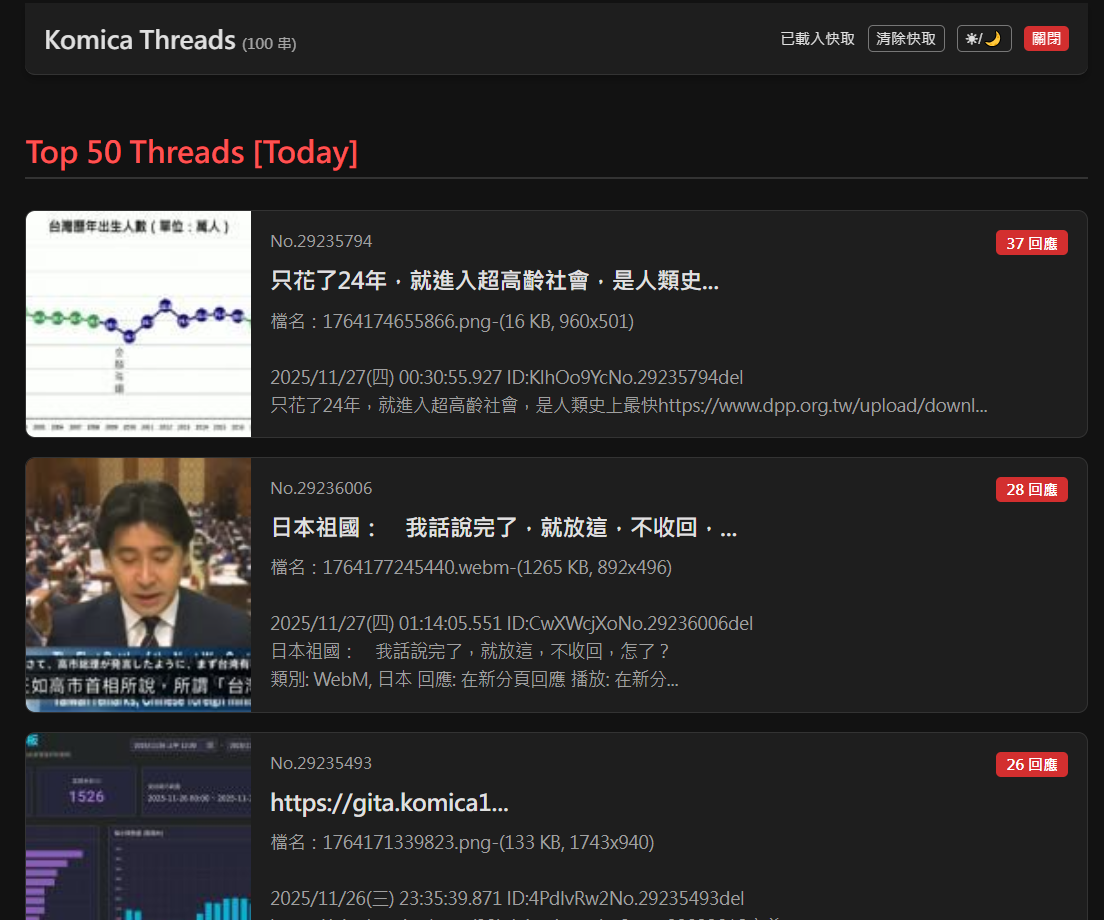Click thread number No.29236006
The image size is (1104, 920).
(x=321, y=489)
